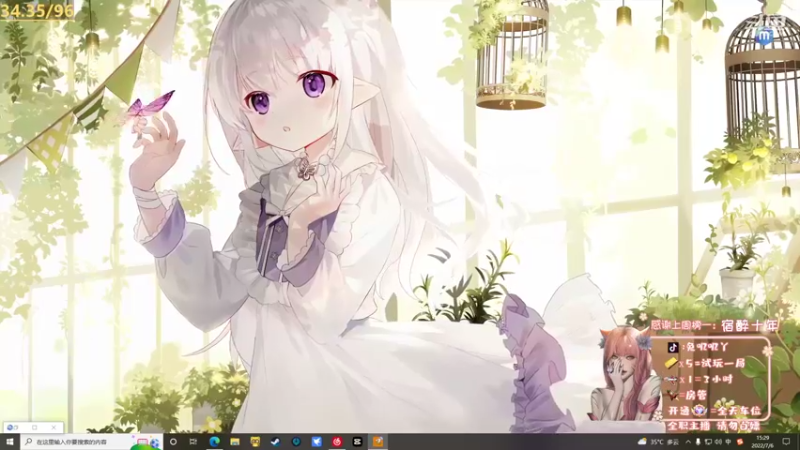Open the Windows Start menu

(x=10, y=441)
